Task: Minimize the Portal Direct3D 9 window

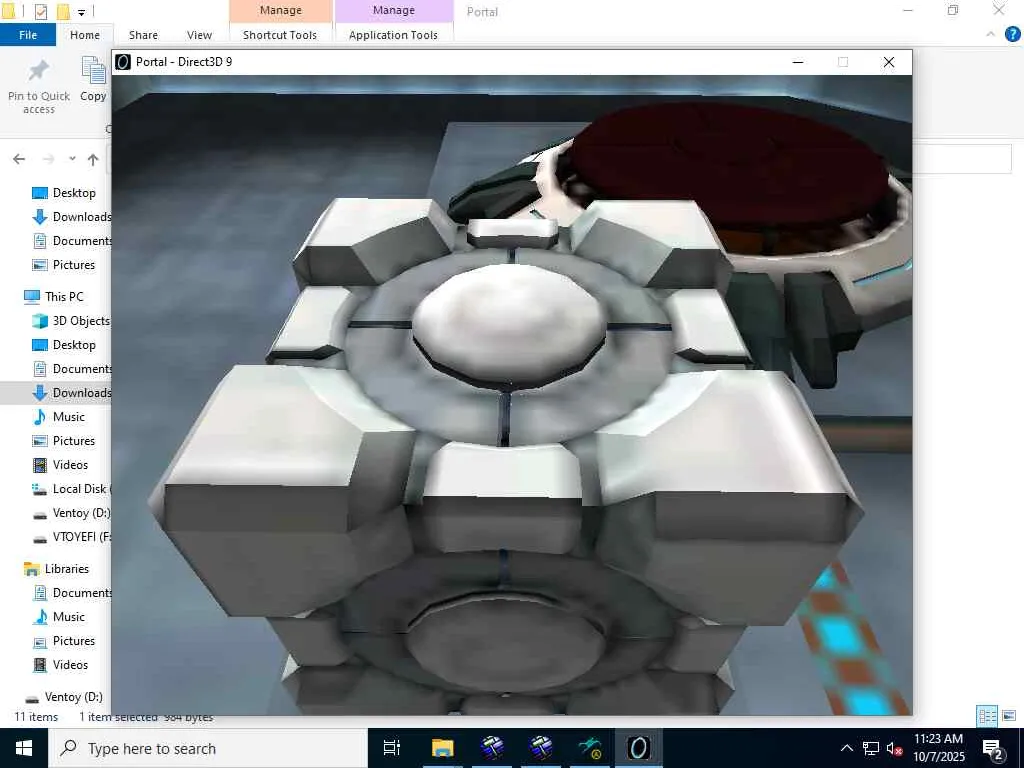Action: coord(797,62)
